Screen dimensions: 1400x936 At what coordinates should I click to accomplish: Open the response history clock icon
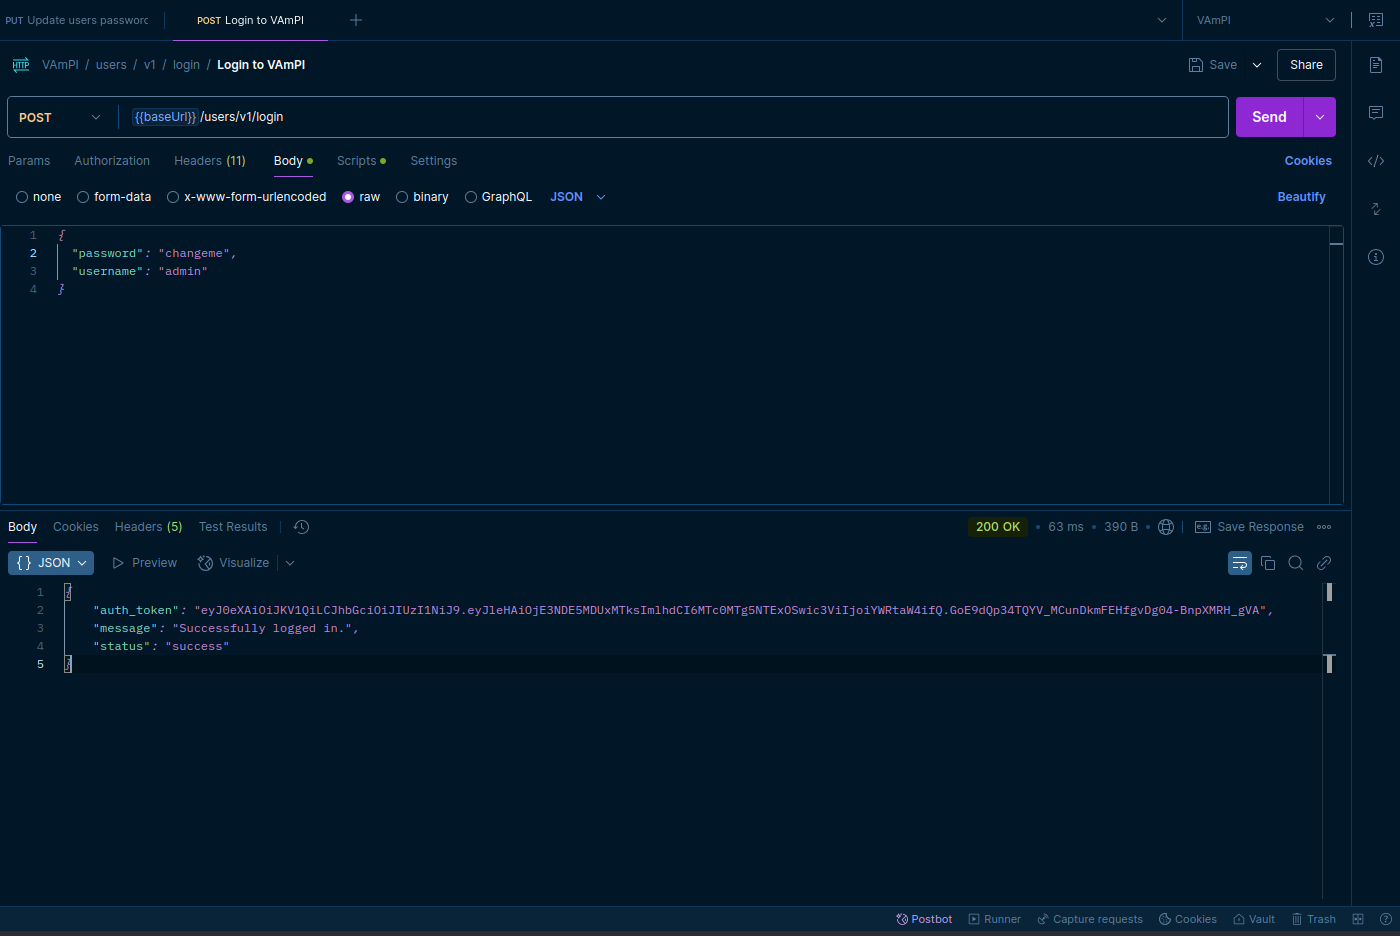[301, 527]
